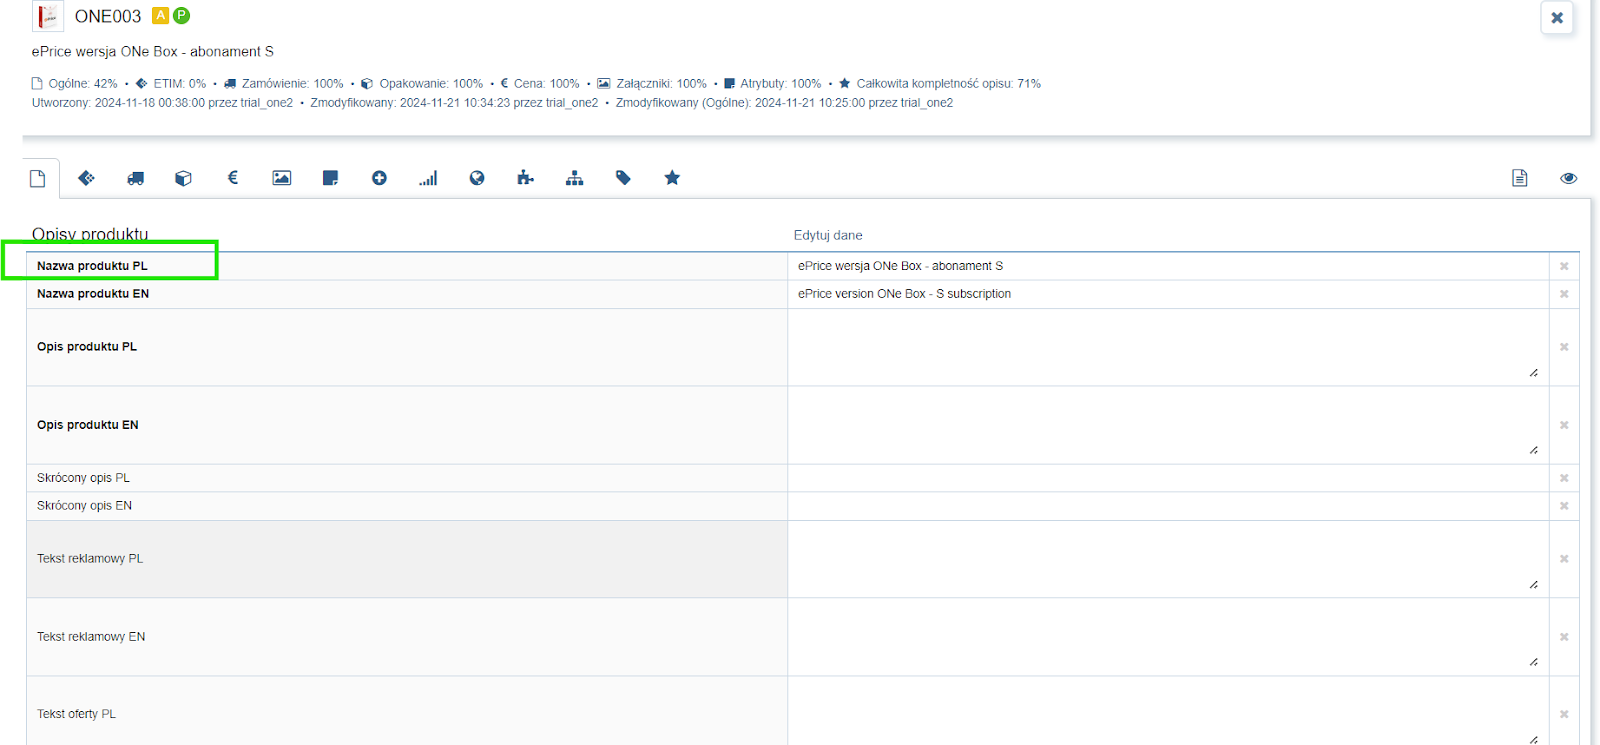
Task: Clear the Tekst oferty PL value
Action: [x=1564, y=714]
